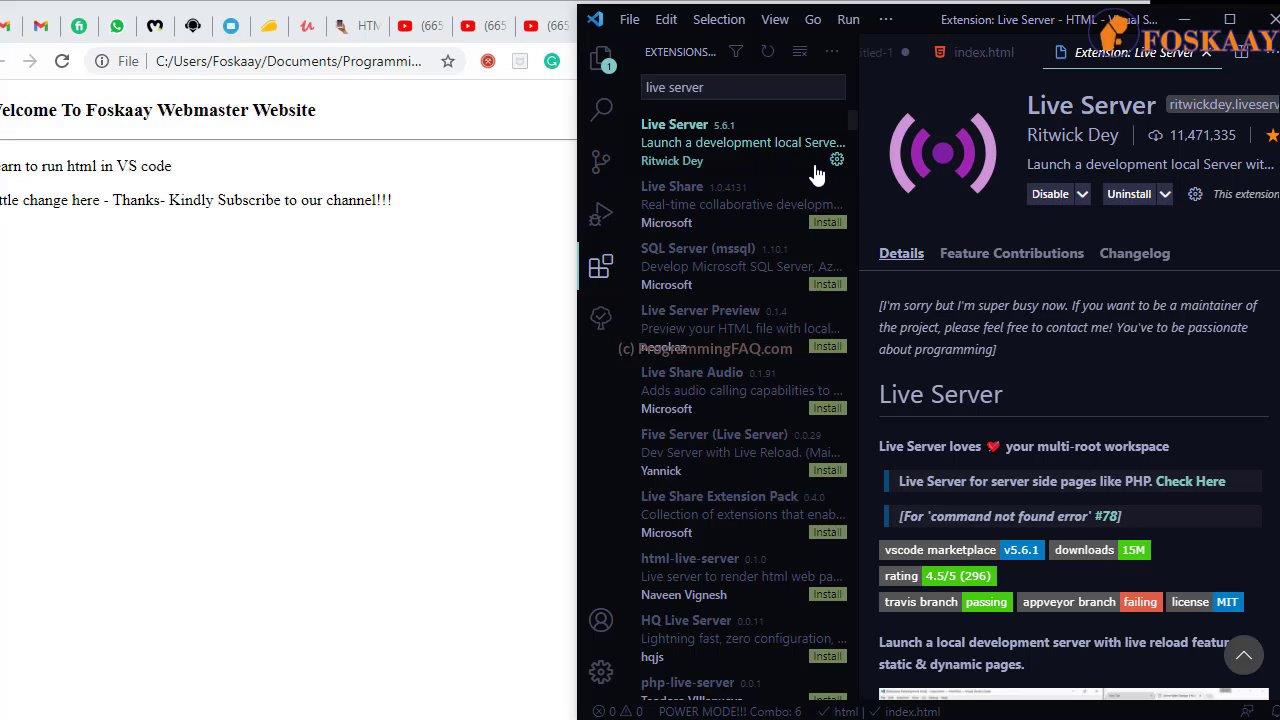The image size is (1280, 720).
Task: Install Live Share Audio extension
Action: click(x=827, y=408)
